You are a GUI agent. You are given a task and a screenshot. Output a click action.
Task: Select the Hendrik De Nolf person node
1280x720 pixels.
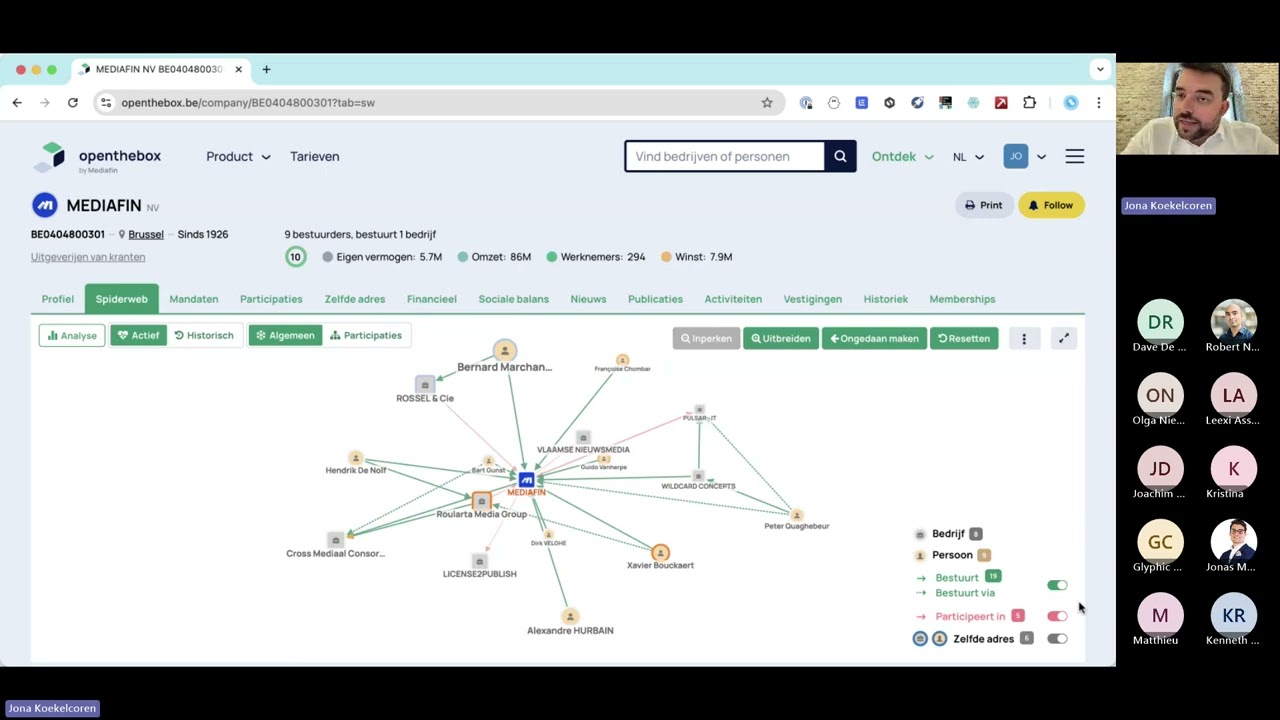pos(355,458)
